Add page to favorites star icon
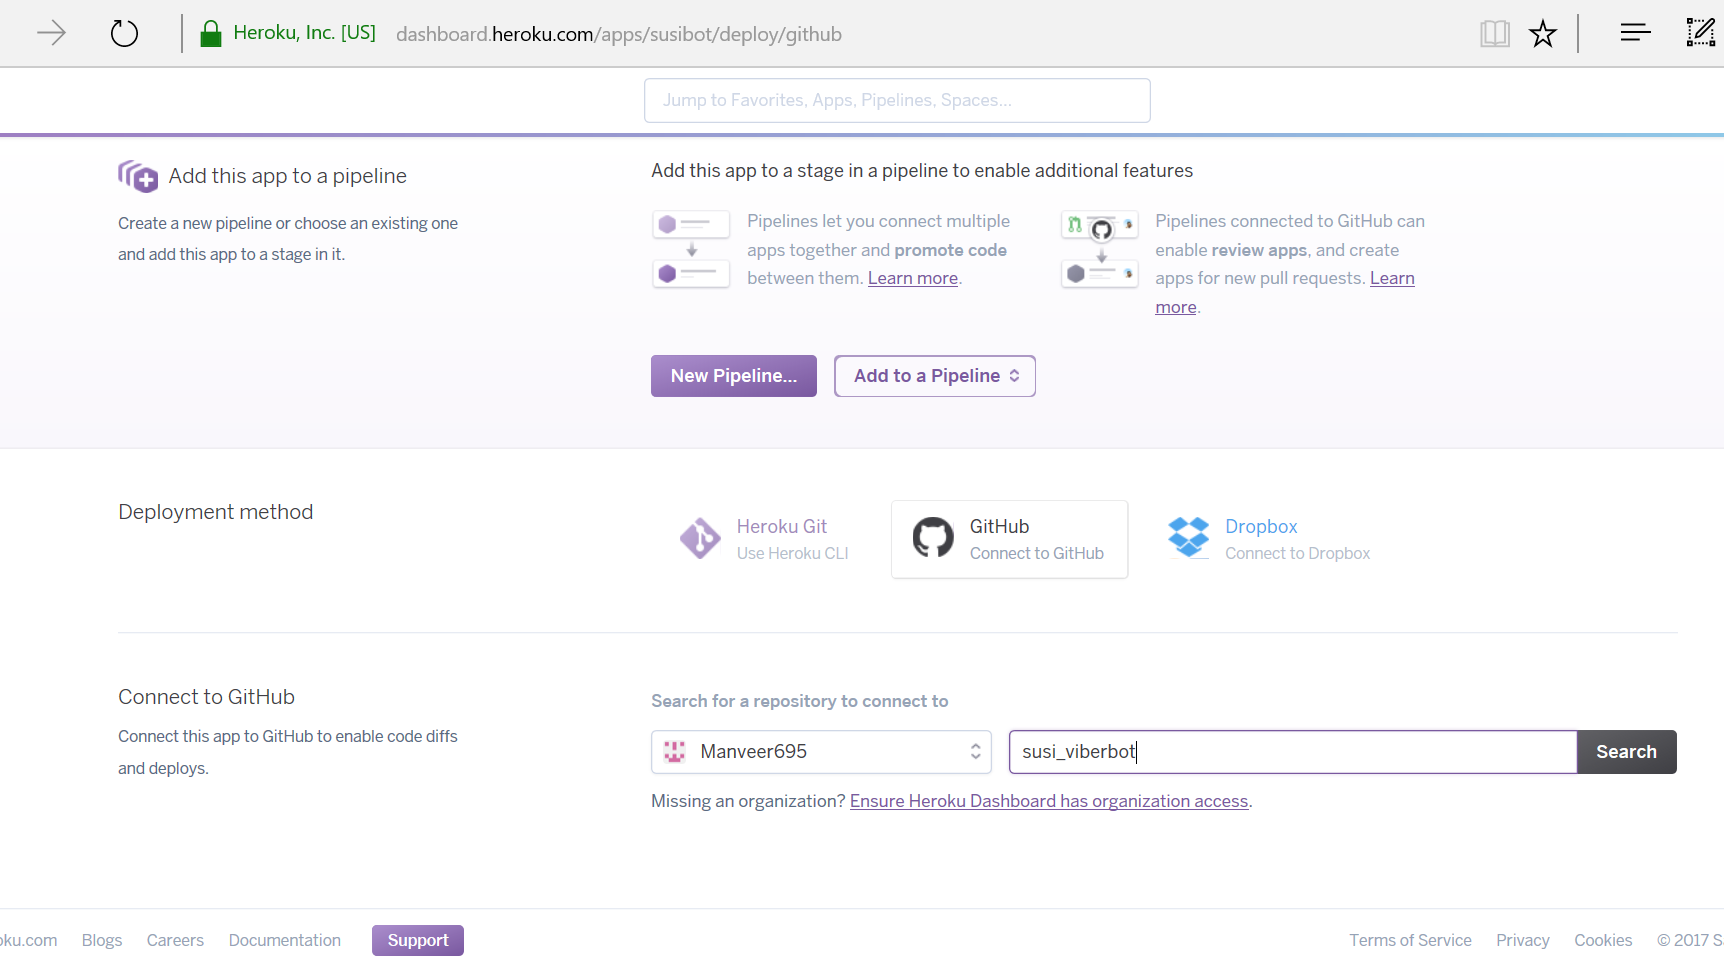Image resolution: width=1724 pixels, height=970 pixels. click(x=1543, y=34)
